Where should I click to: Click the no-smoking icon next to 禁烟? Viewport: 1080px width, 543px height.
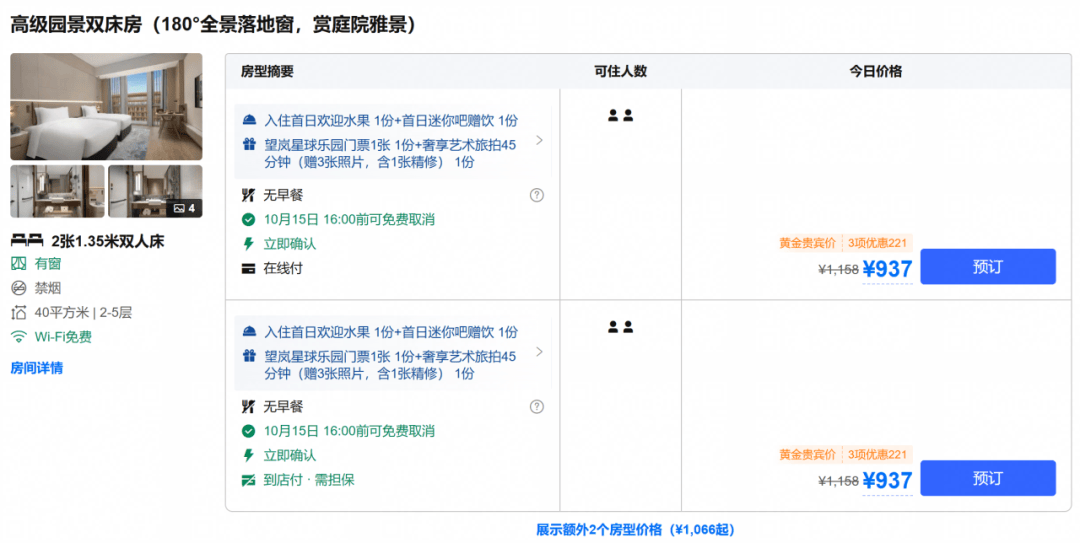tap(19, 288)
